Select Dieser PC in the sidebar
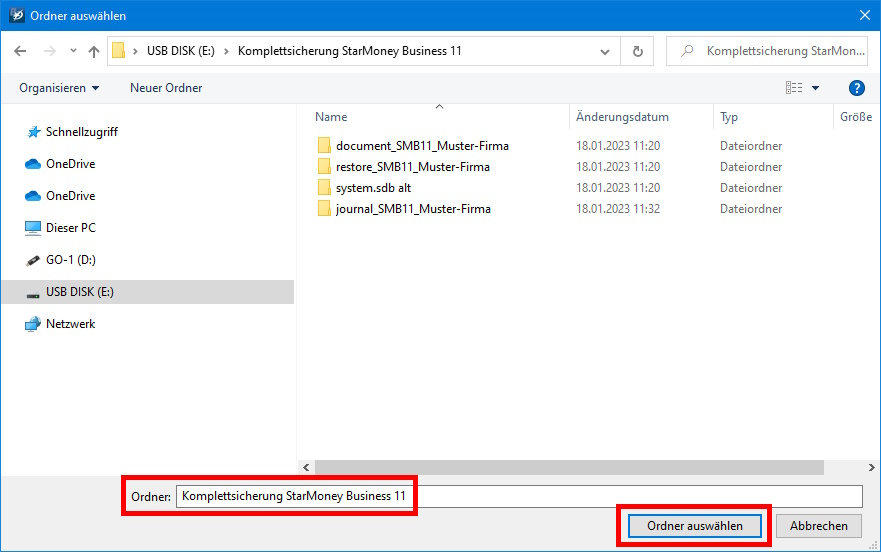The image size is (881, 552). click(71, 228)
